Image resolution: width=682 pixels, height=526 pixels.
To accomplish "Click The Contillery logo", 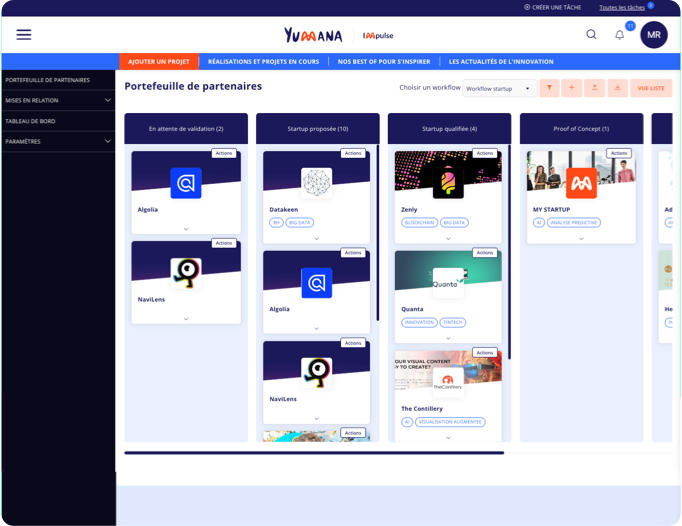I will pyautogui.click(x=448, y=382).
